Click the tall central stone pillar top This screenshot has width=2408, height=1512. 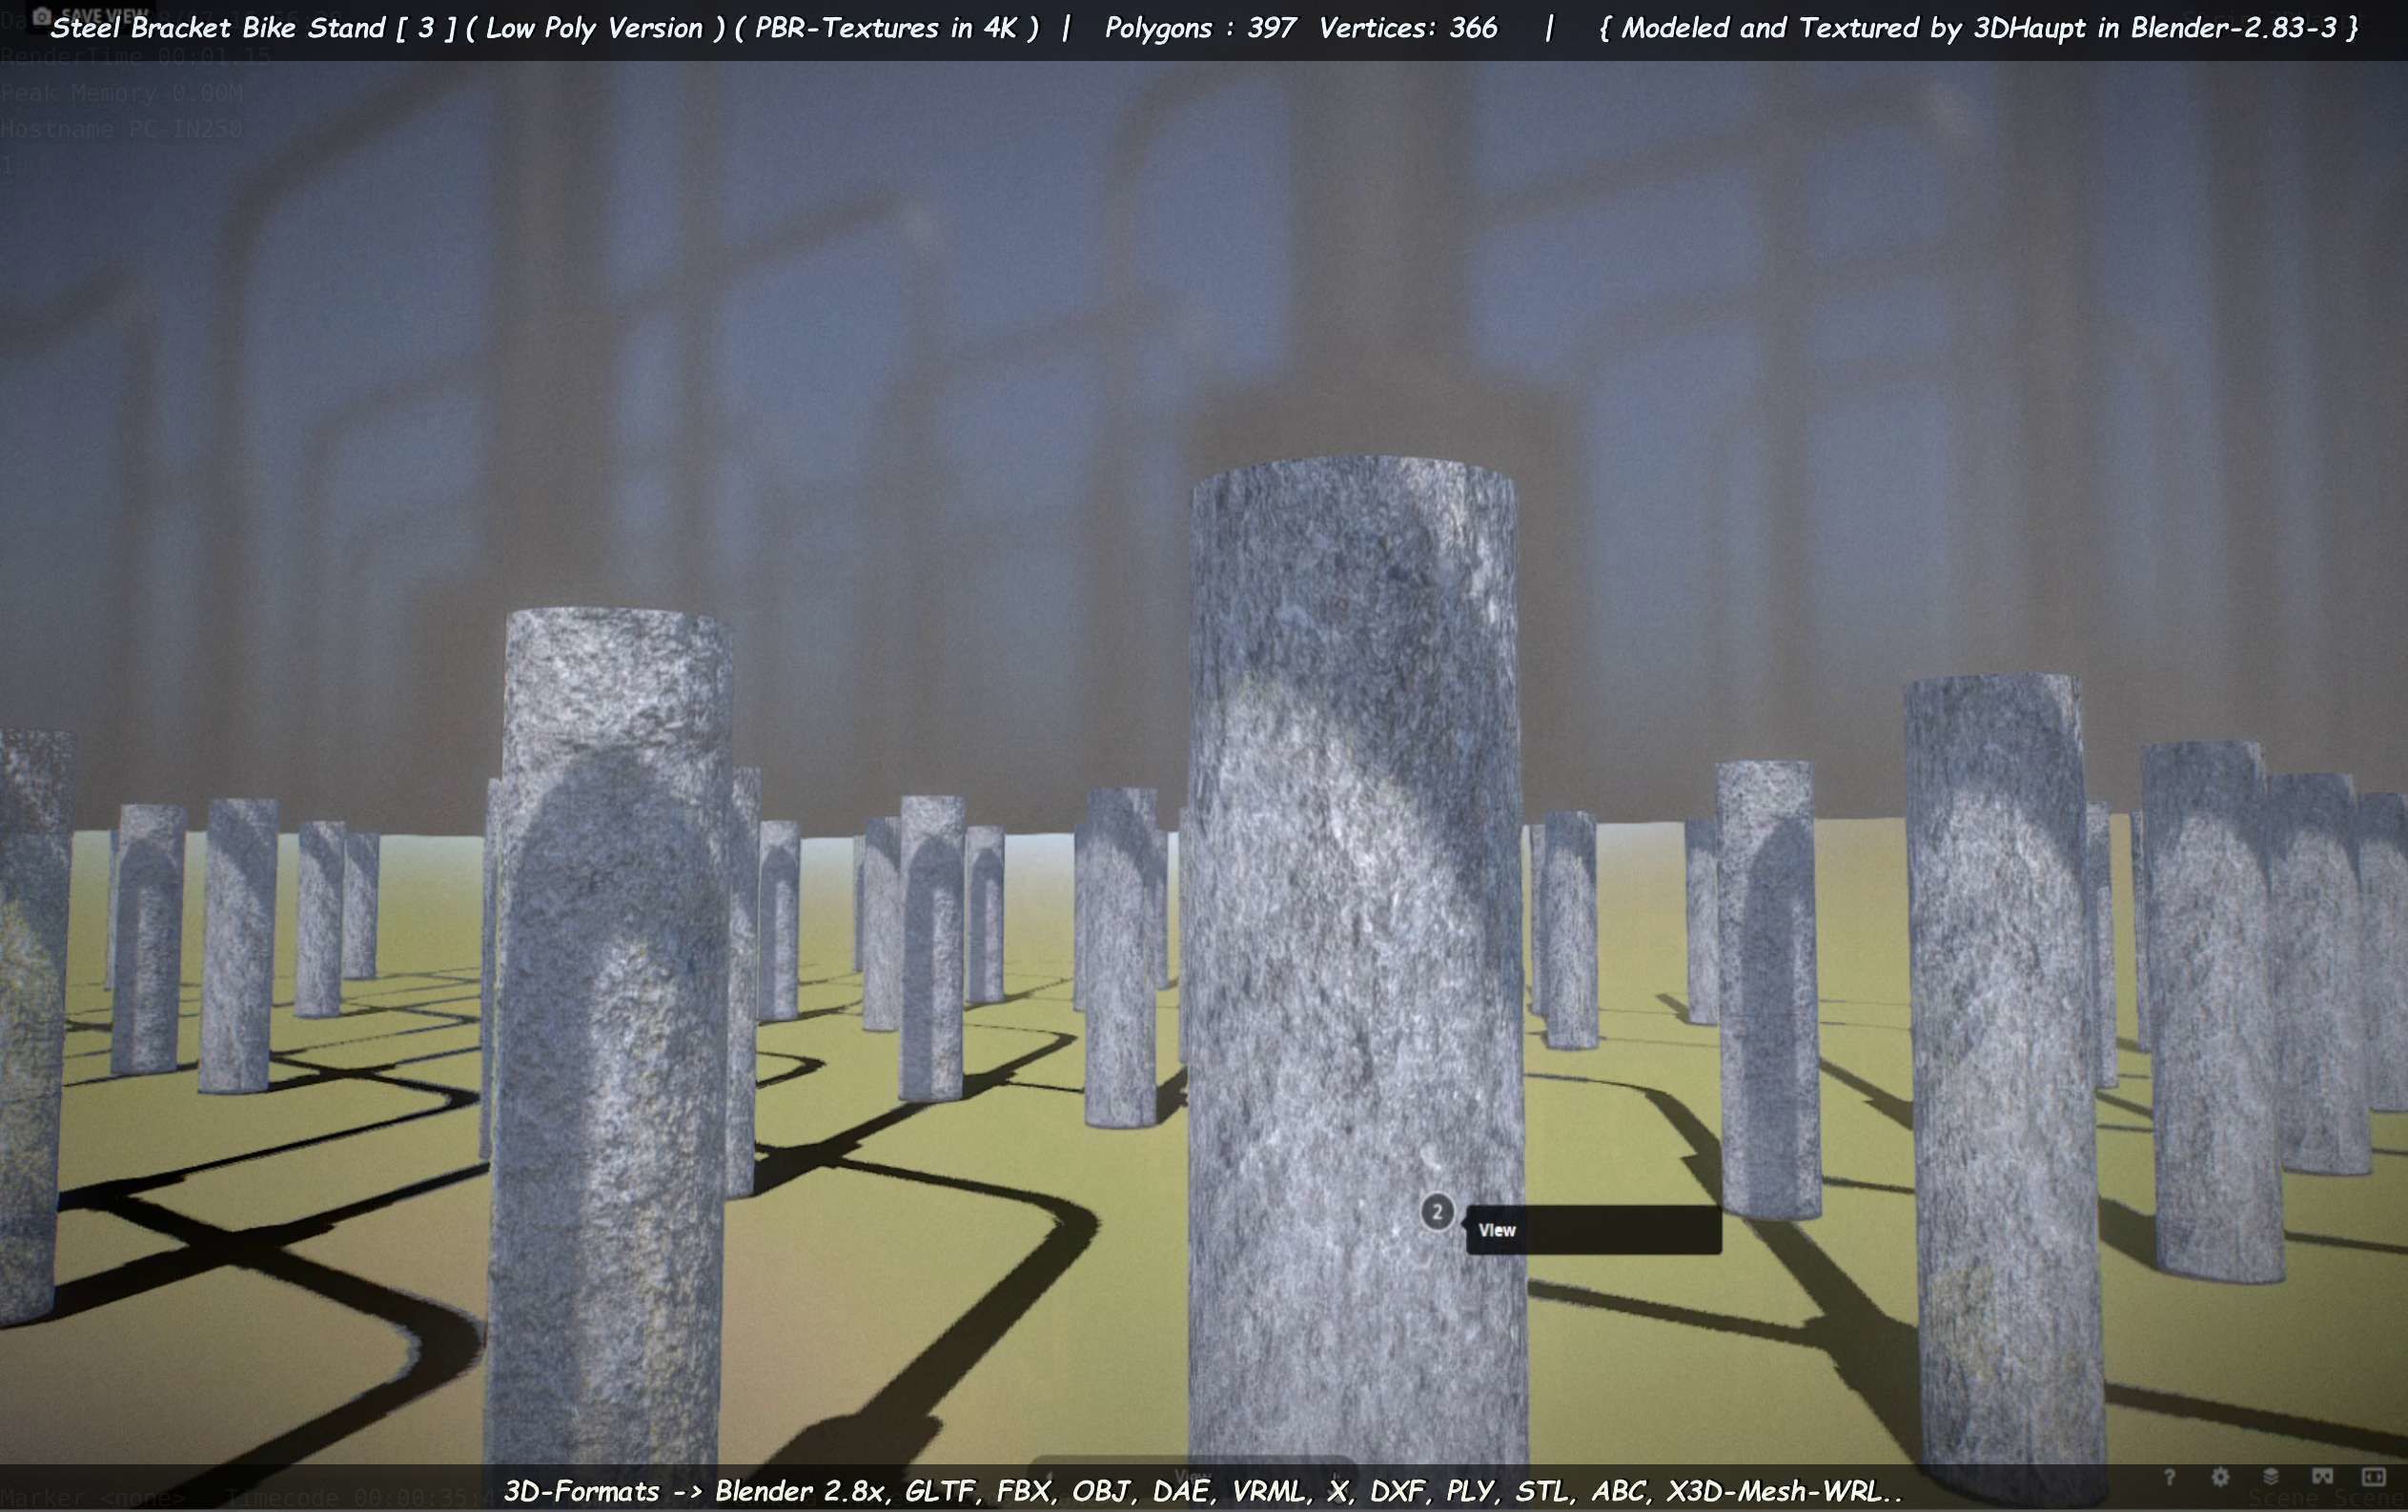point(1354,490)
